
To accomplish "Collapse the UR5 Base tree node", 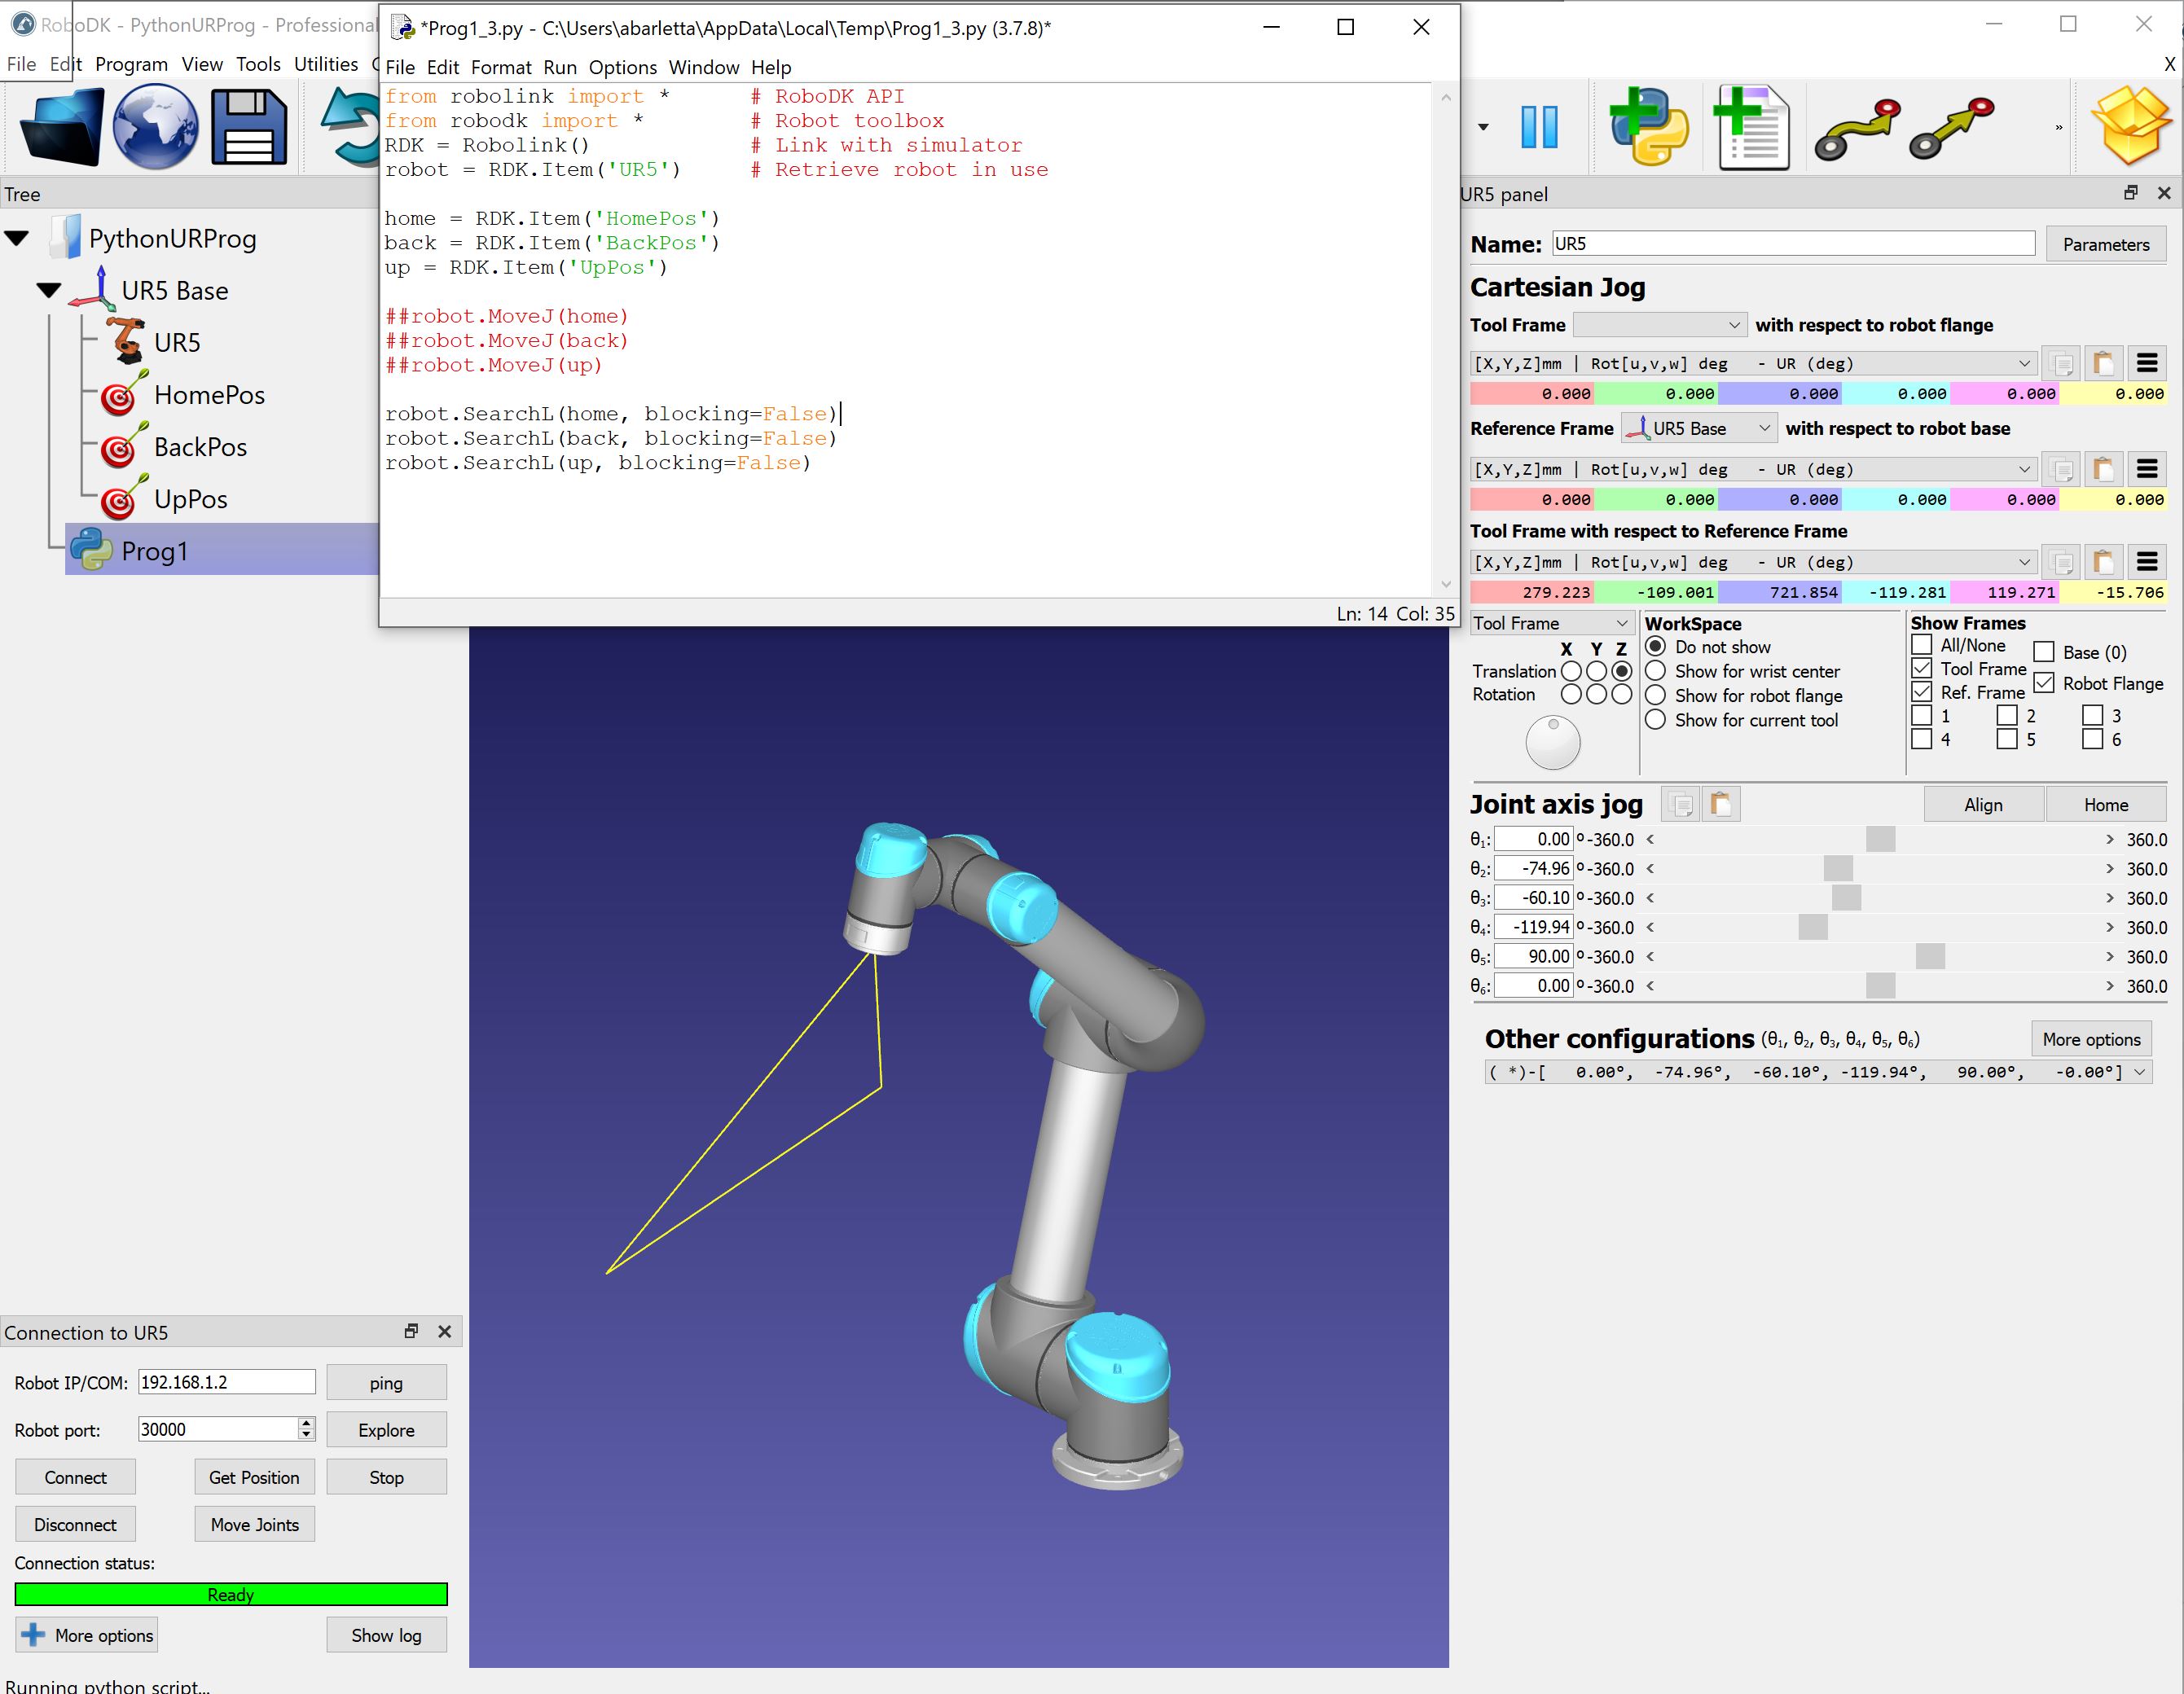I will 48,291.
